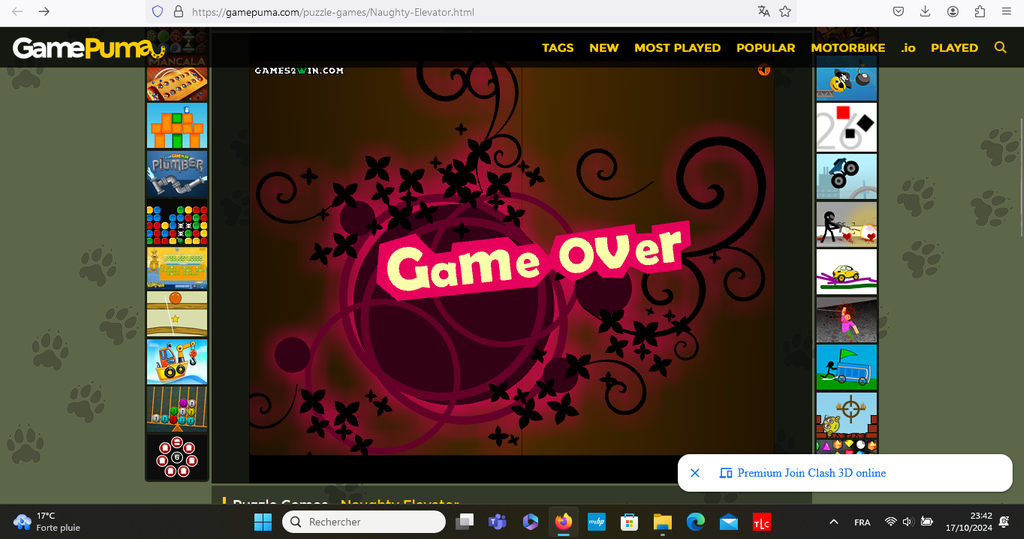This screenshot has width=1024, height=539.
Task: Click the GamePuma logo
Action: click(86, 47)
